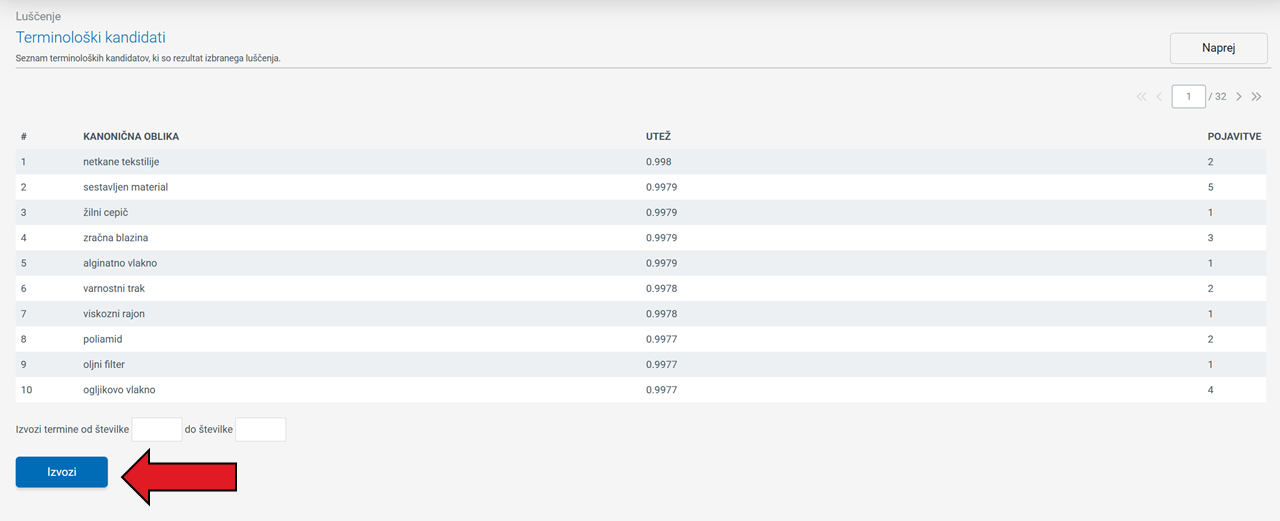Click the 'Kanonična oblika' column header
Image resolution: width=1280 pixels, height=521 pixels.
click(x=131, y=136)
